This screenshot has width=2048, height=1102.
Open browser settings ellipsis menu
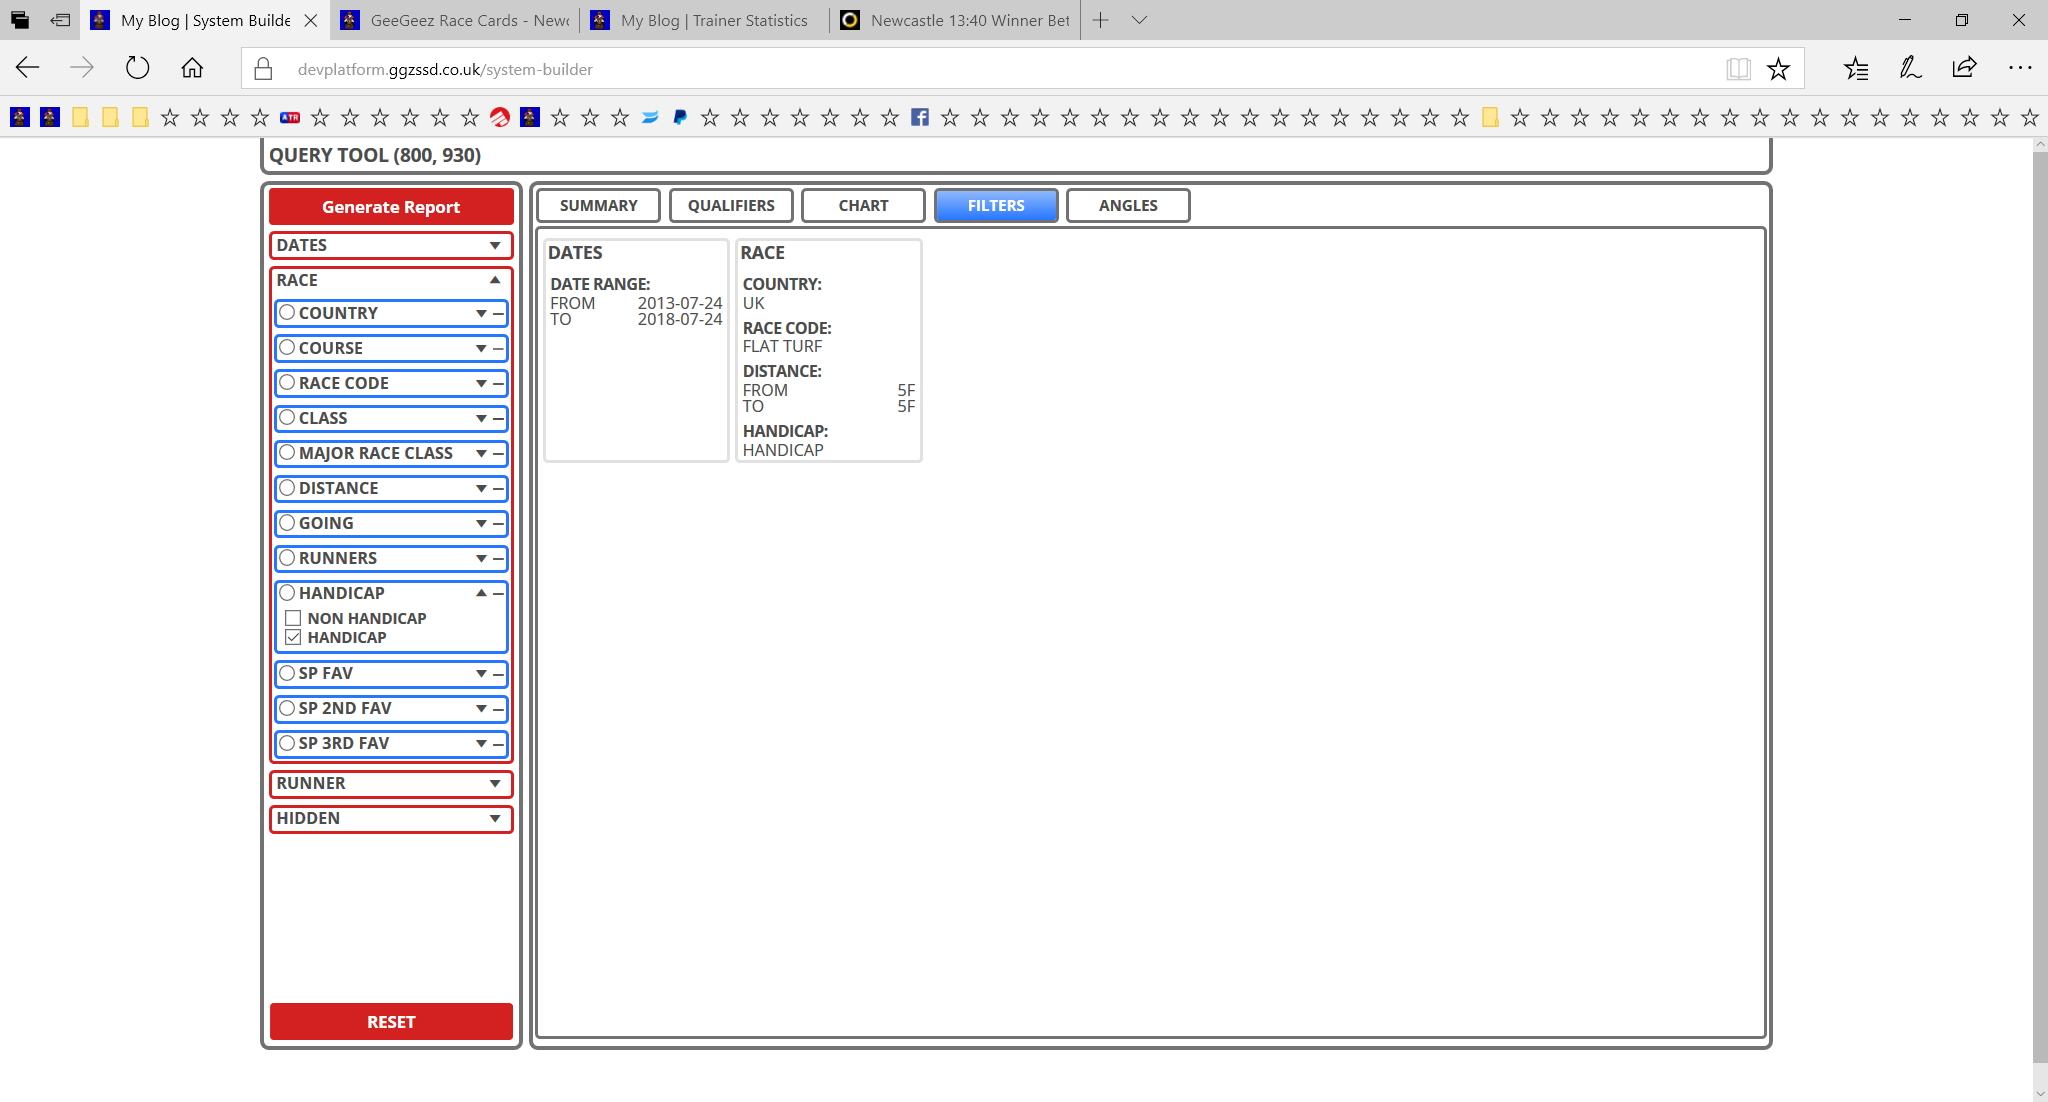pyautogui.click(x=2020, y=68)
